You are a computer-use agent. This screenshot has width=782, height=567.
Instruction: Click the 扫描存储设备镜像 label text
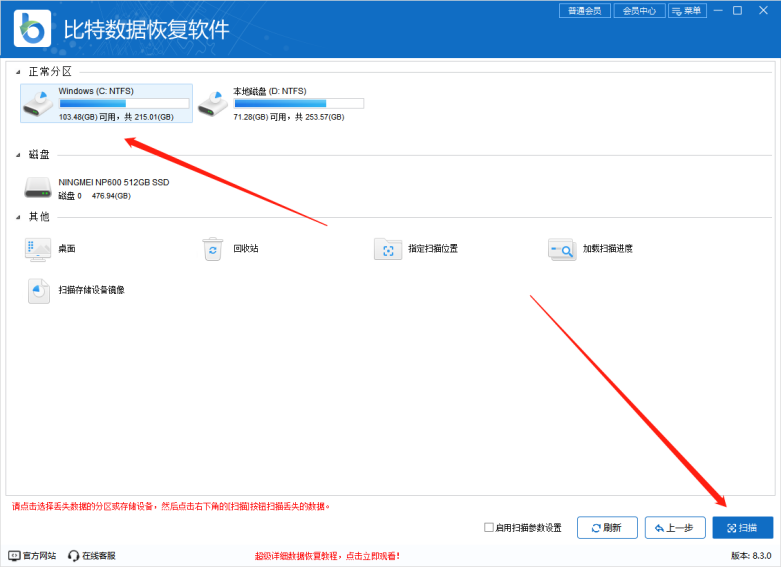point(92,290)
